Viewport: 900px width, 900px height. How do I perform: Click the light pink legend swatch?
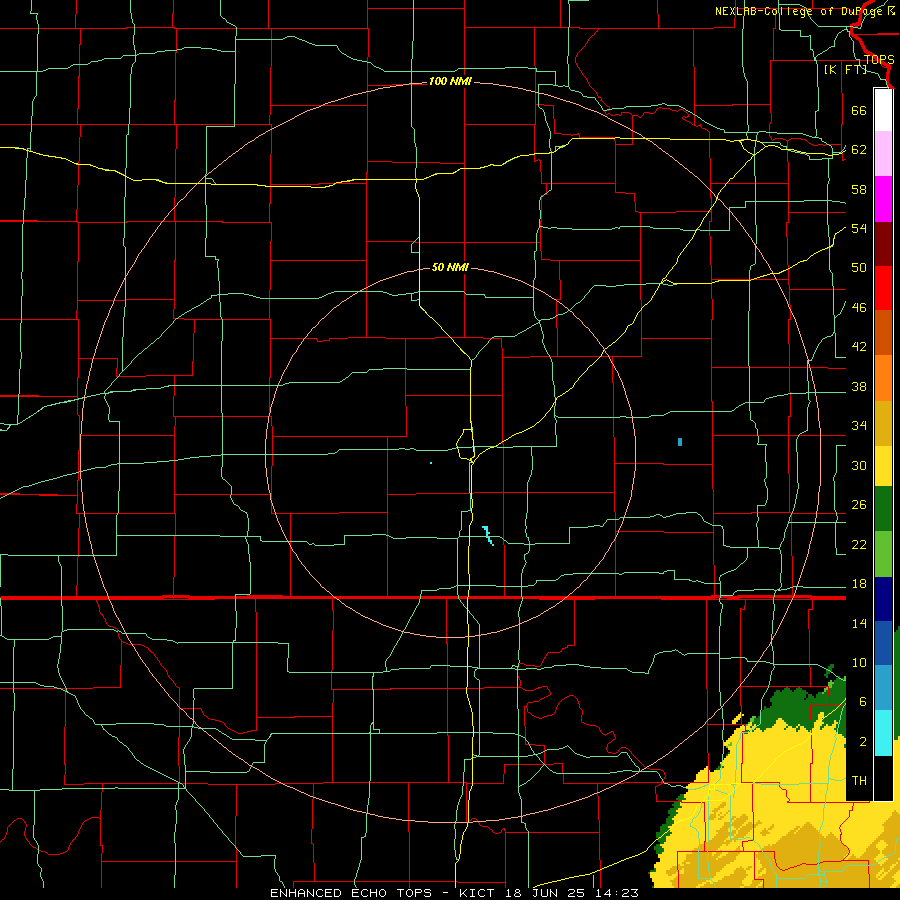[883, 154]
